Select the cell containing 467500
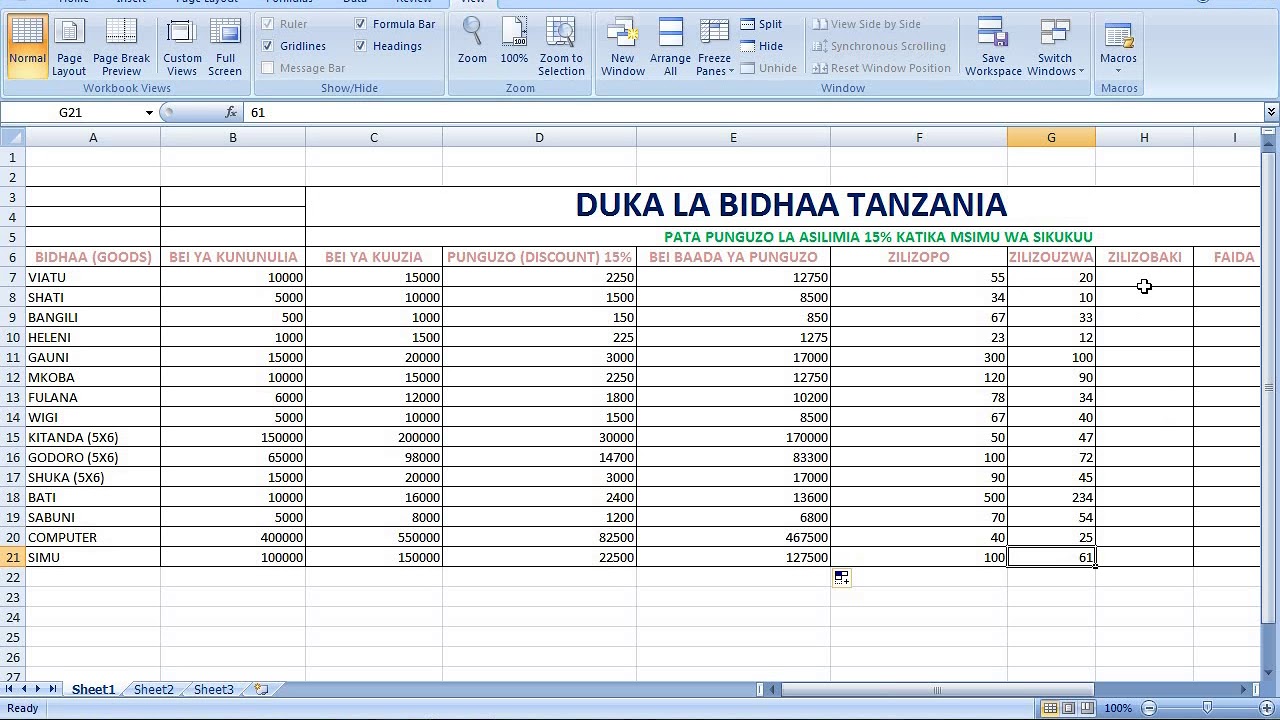 (733, 537)
